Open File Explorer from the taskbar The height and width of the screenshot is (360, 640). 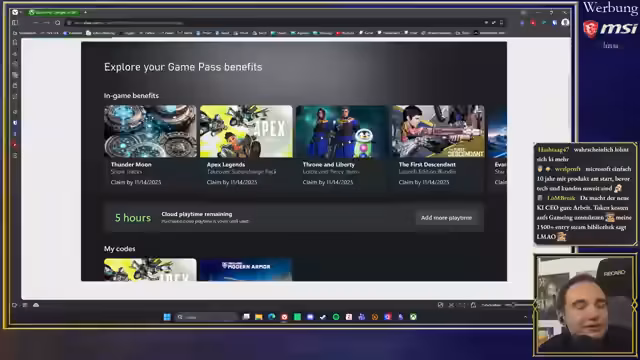[x=259, y=317]
